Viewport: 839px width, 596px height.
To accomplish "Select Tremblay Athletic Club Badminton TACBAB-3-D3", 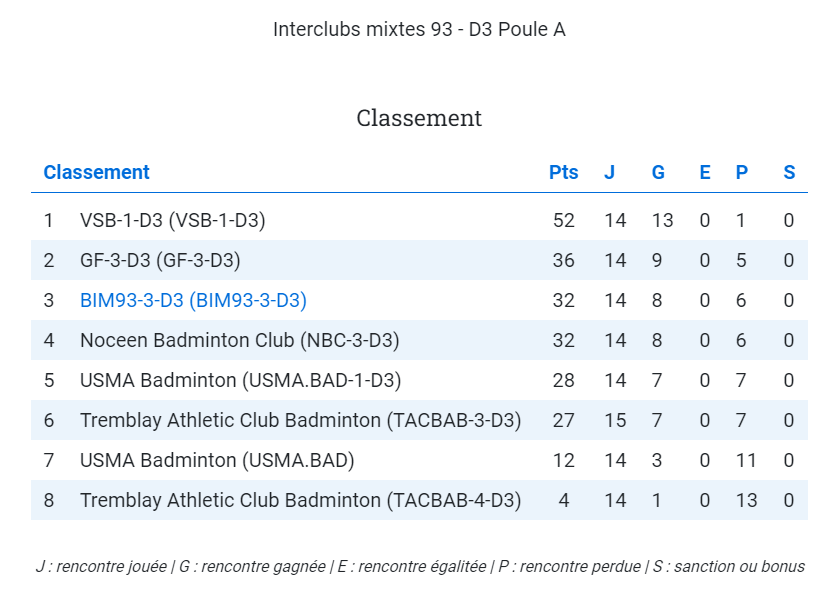I will (x=300, y=420).
